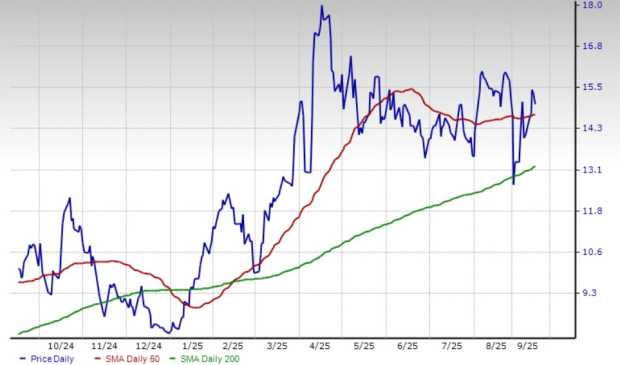Click the 13.1 y-axis price label
The image size is (620, 365).
pos(592,170)
